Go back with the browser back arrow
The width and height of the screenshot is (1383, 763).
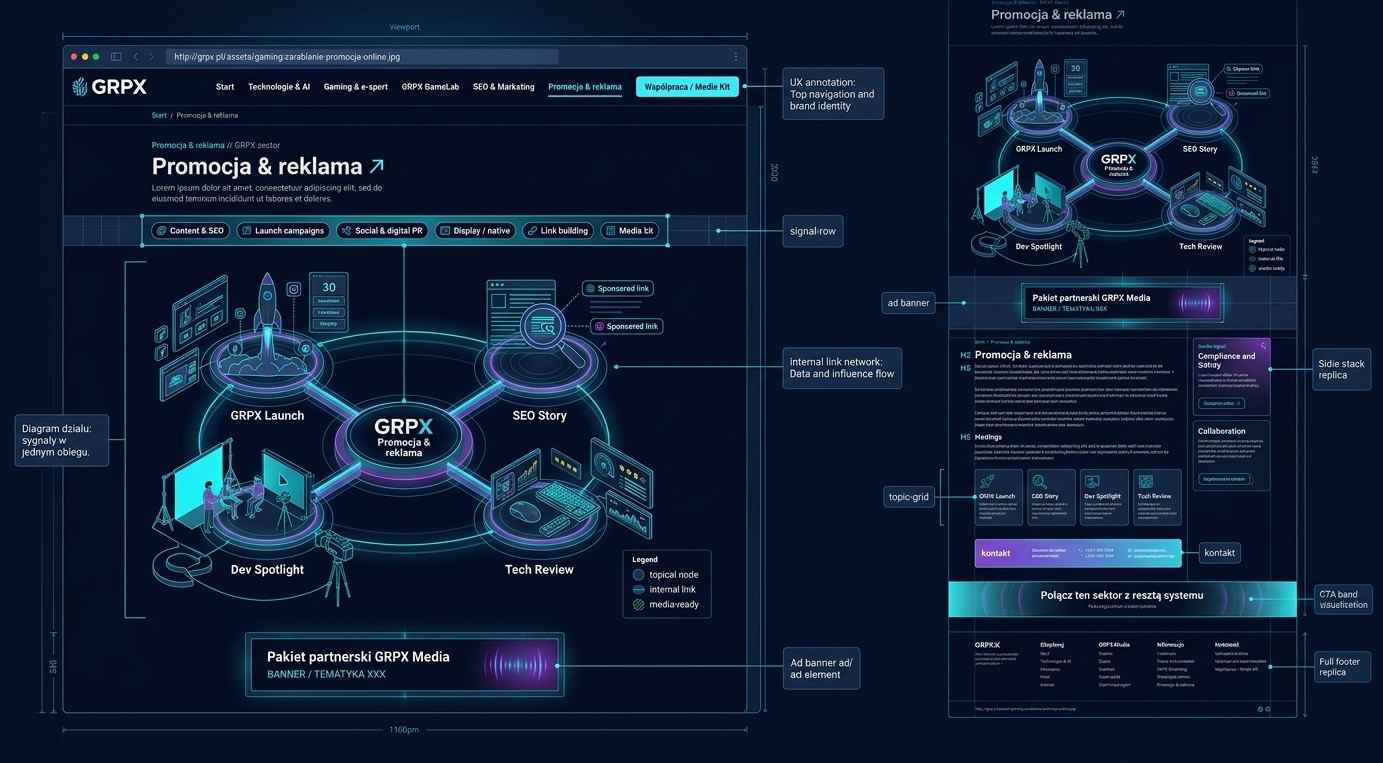[x=136, y=57]
